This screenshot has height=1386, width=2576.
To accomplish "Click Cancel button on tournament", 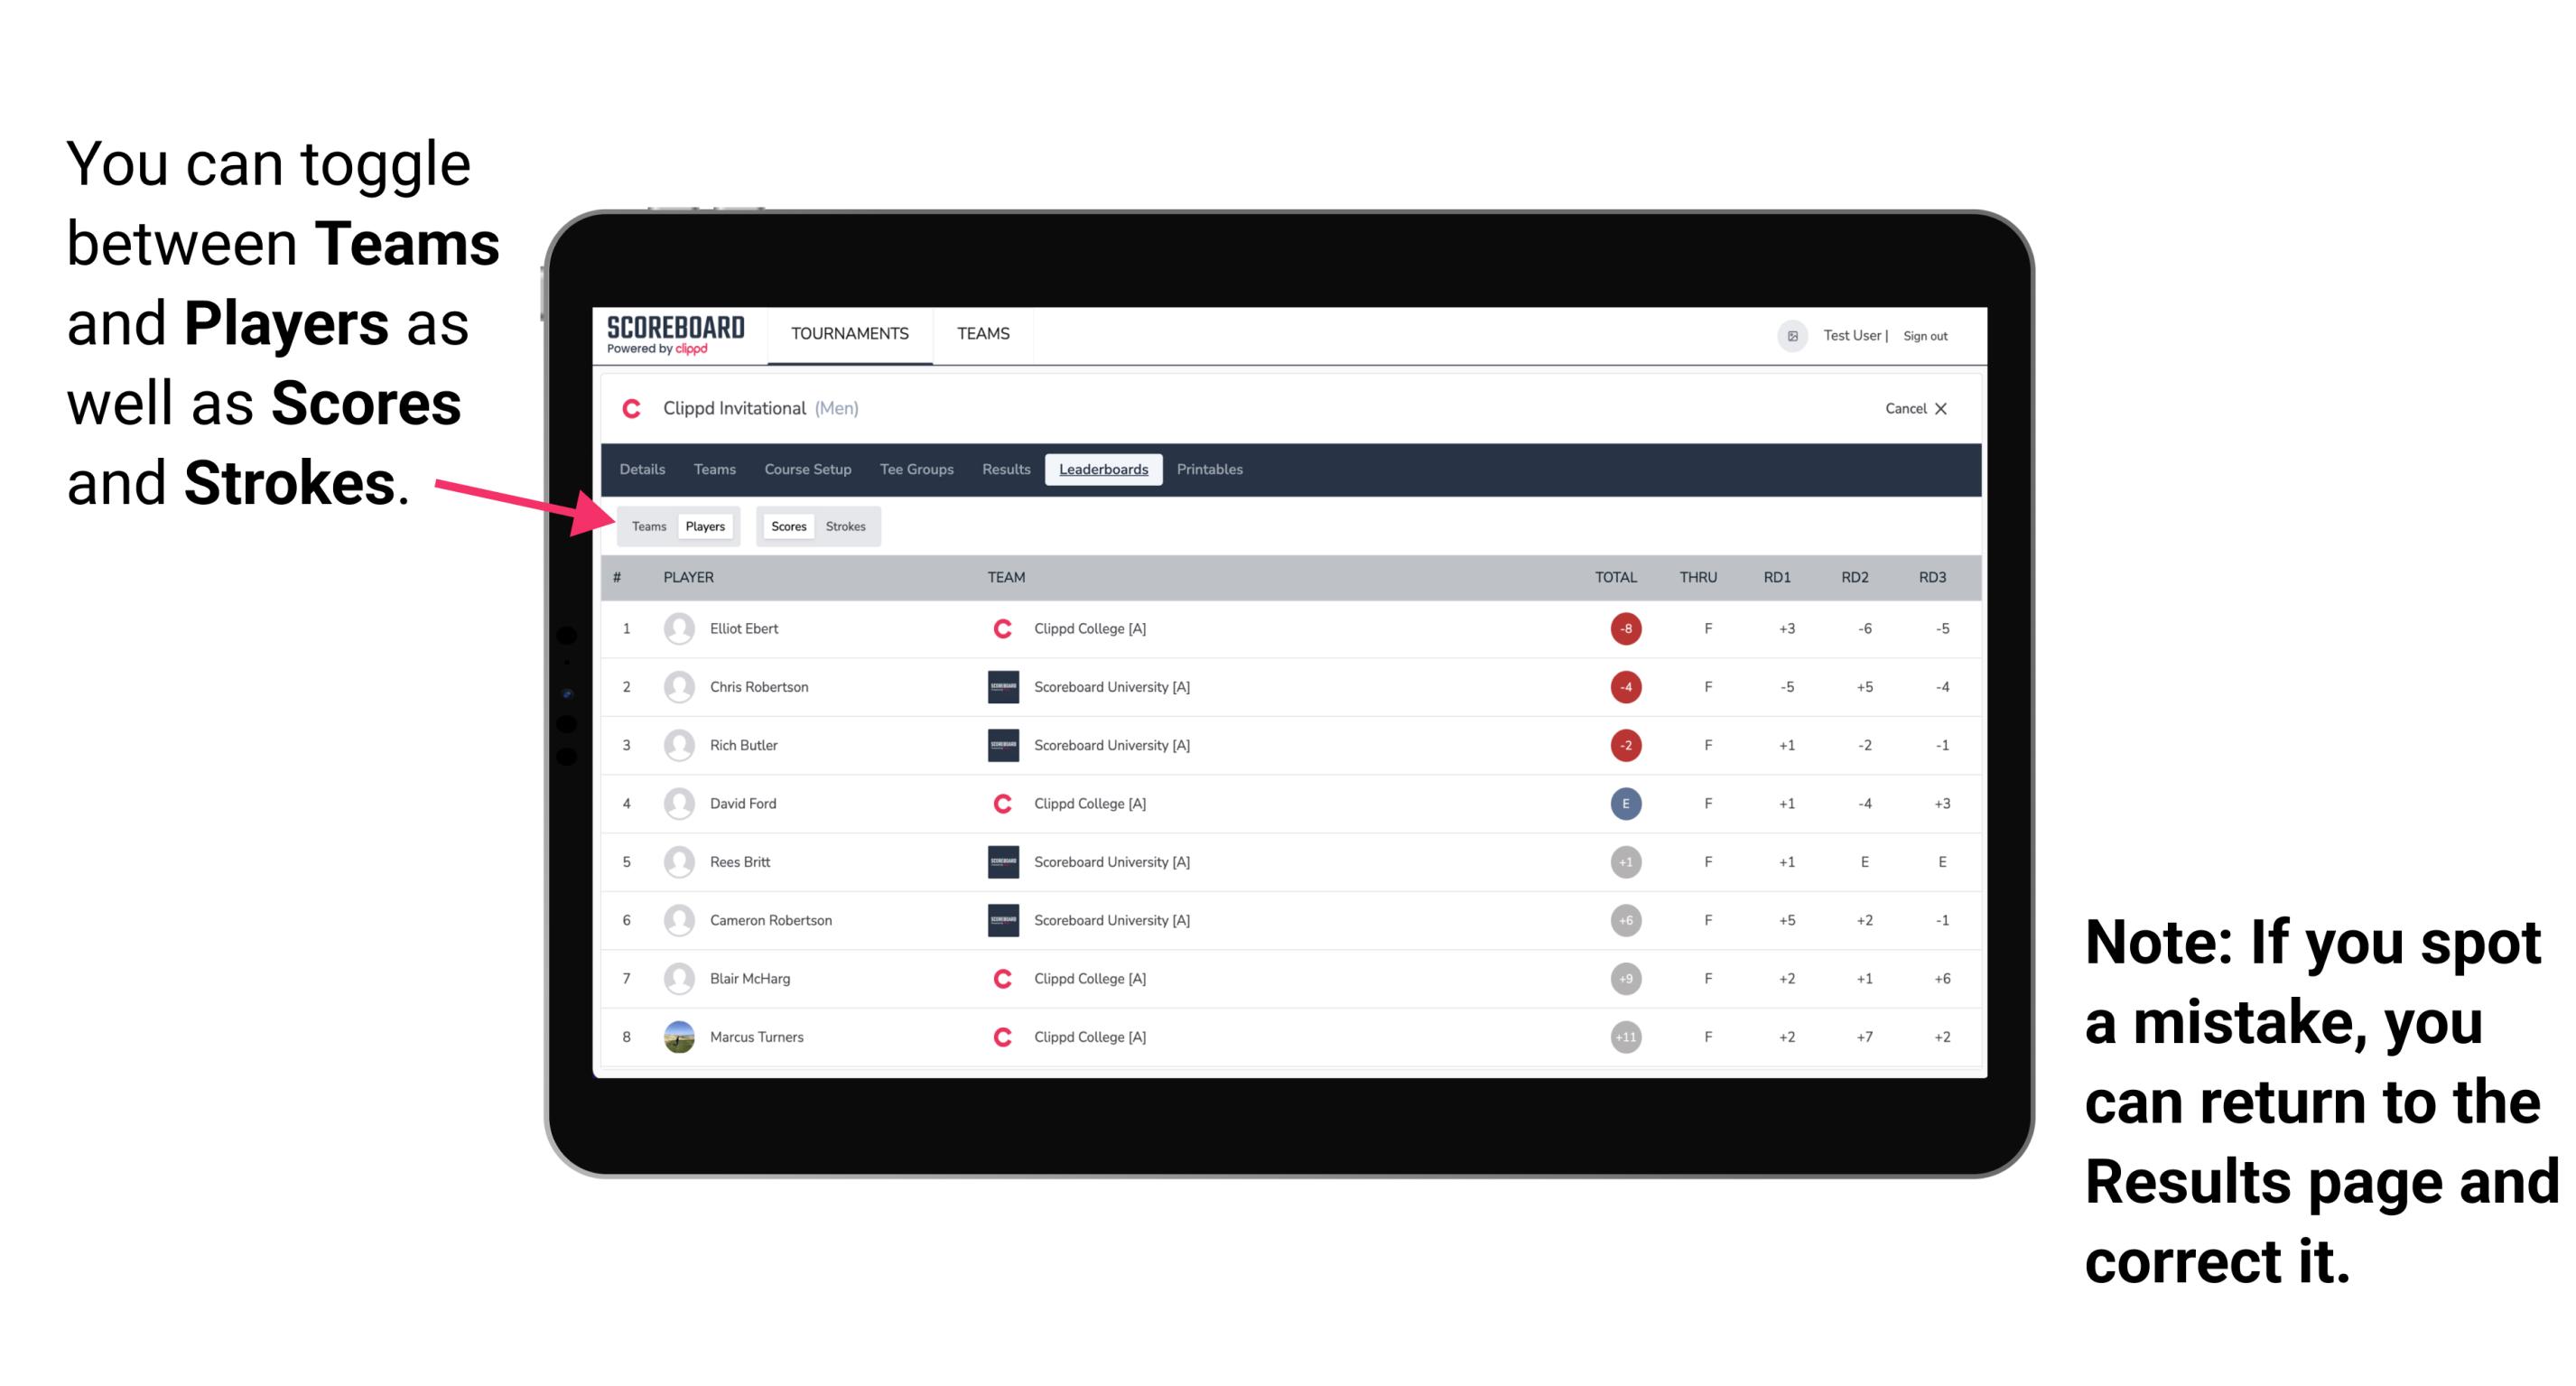I will tap(1909, 408).
